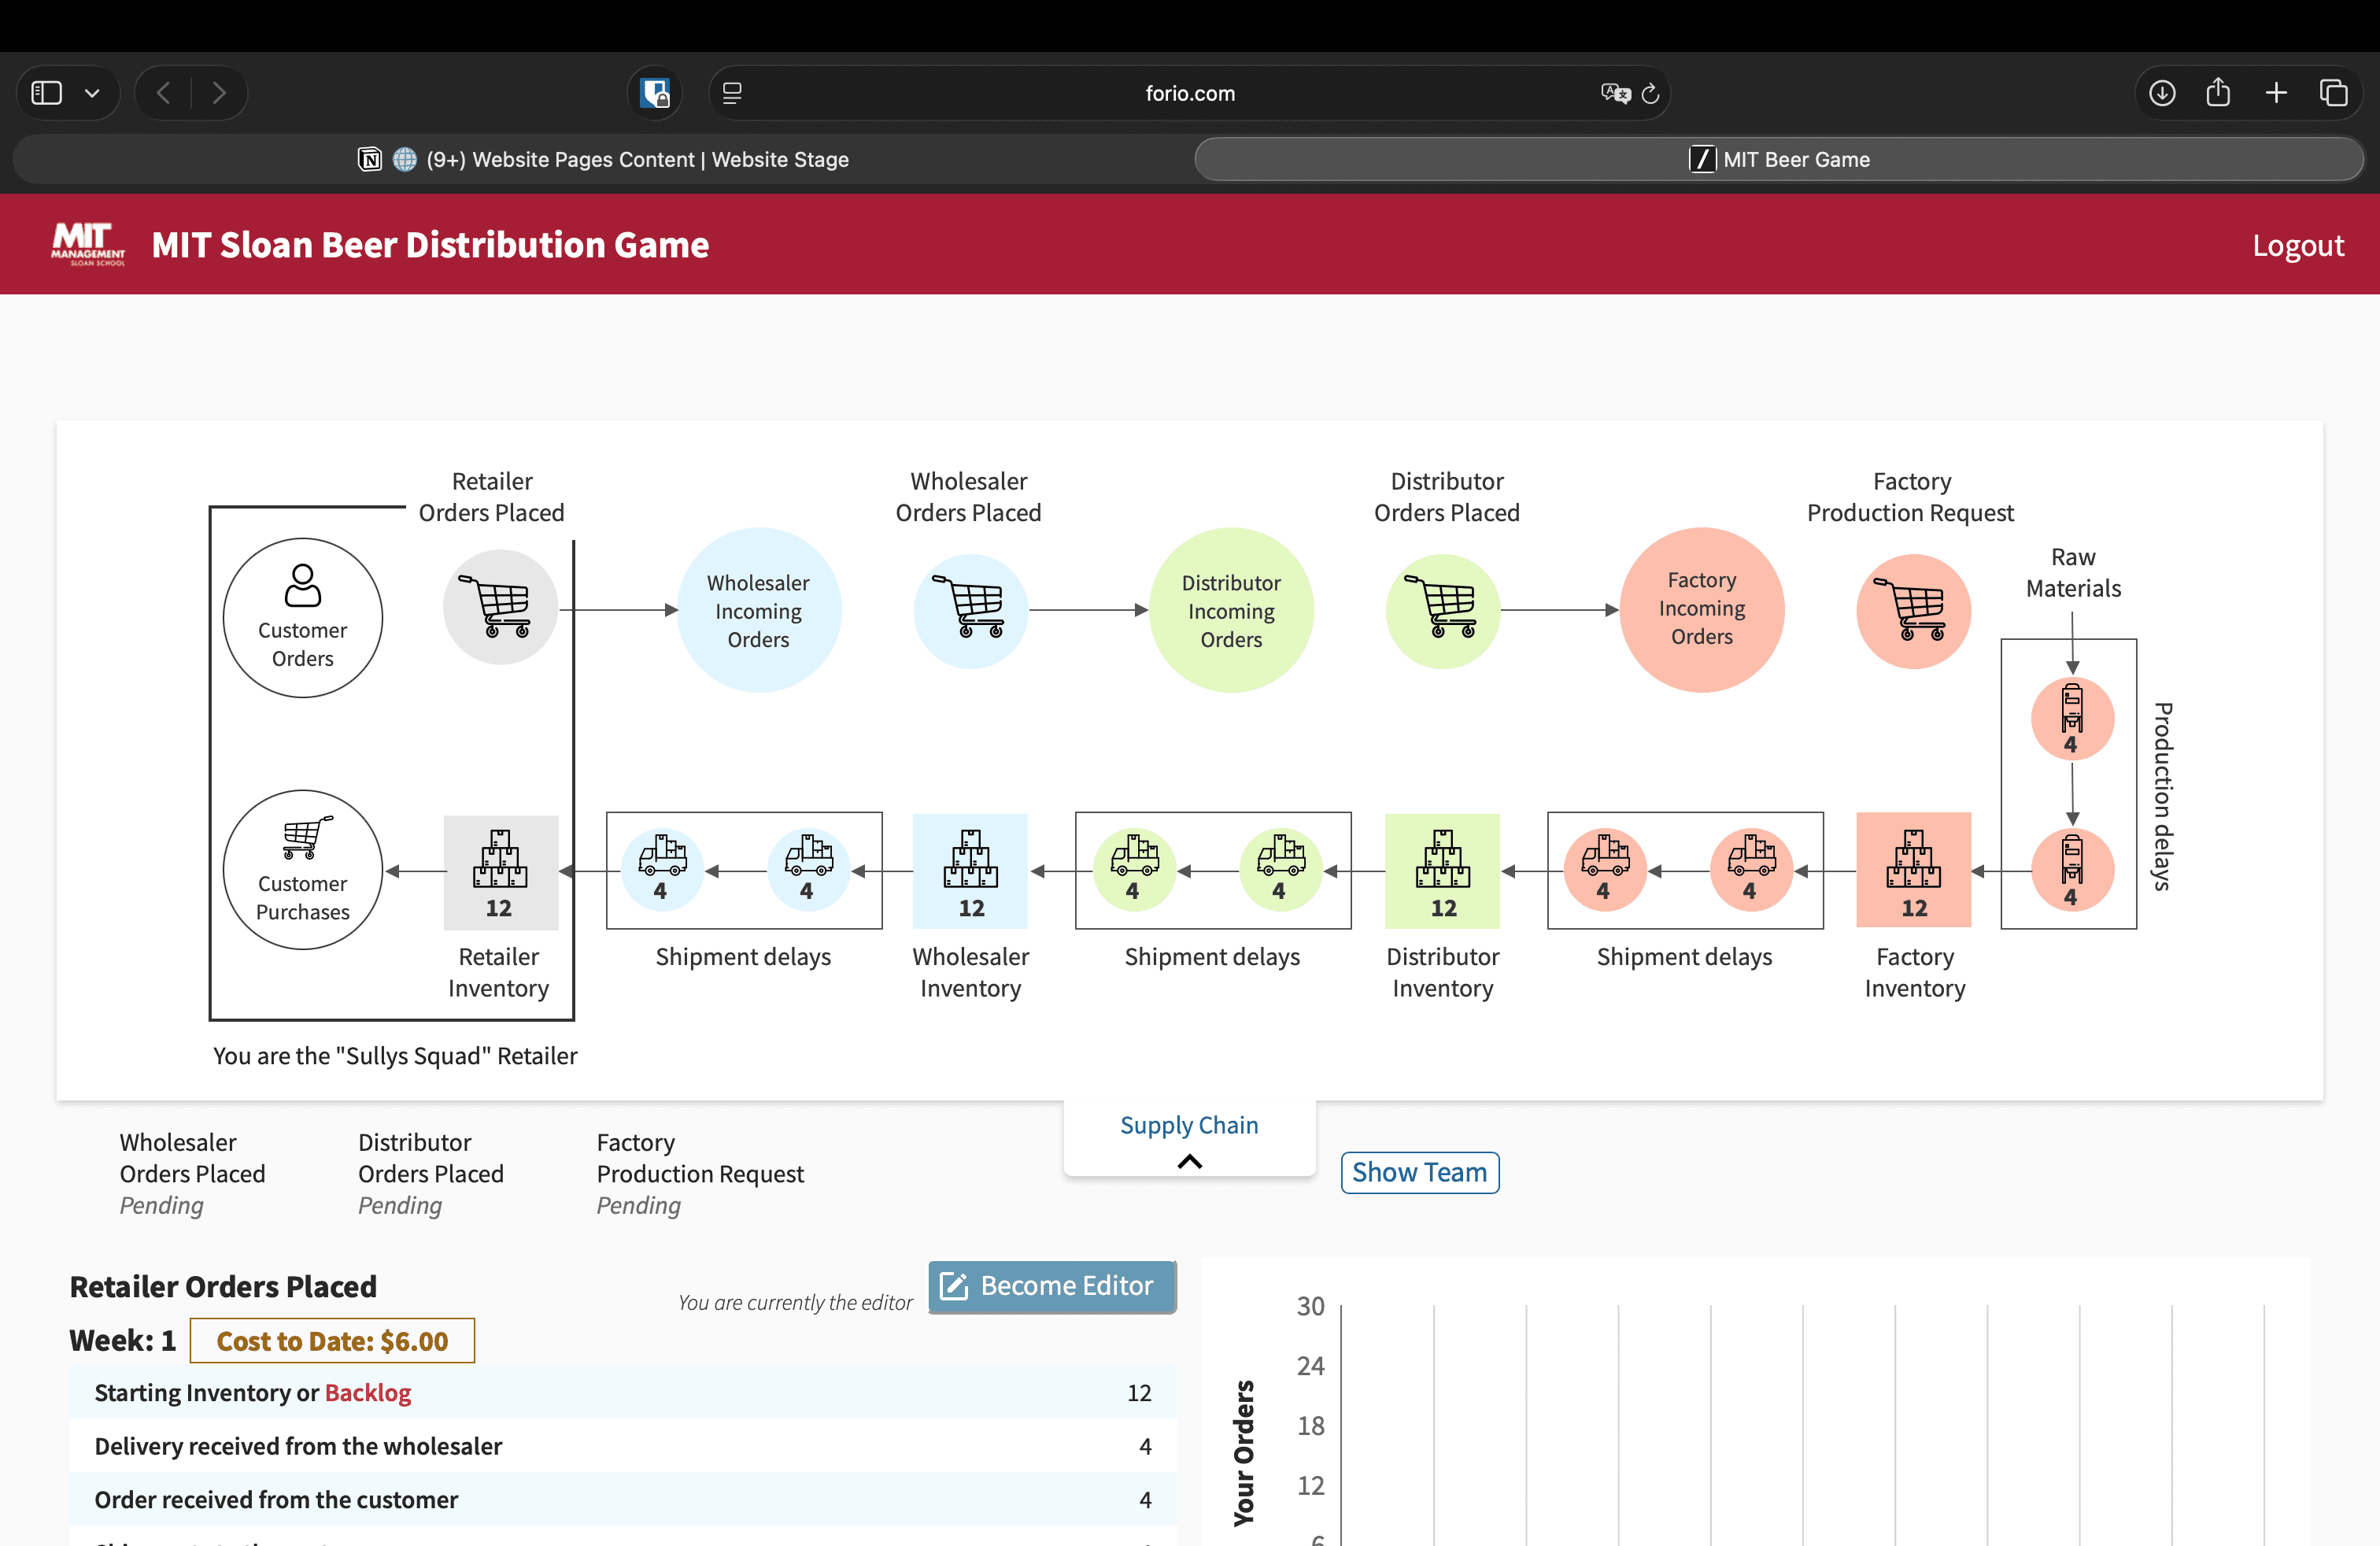Click the forio.com address bar
Viewport: 2380px width, 1546px height.
pos(1189,92)
